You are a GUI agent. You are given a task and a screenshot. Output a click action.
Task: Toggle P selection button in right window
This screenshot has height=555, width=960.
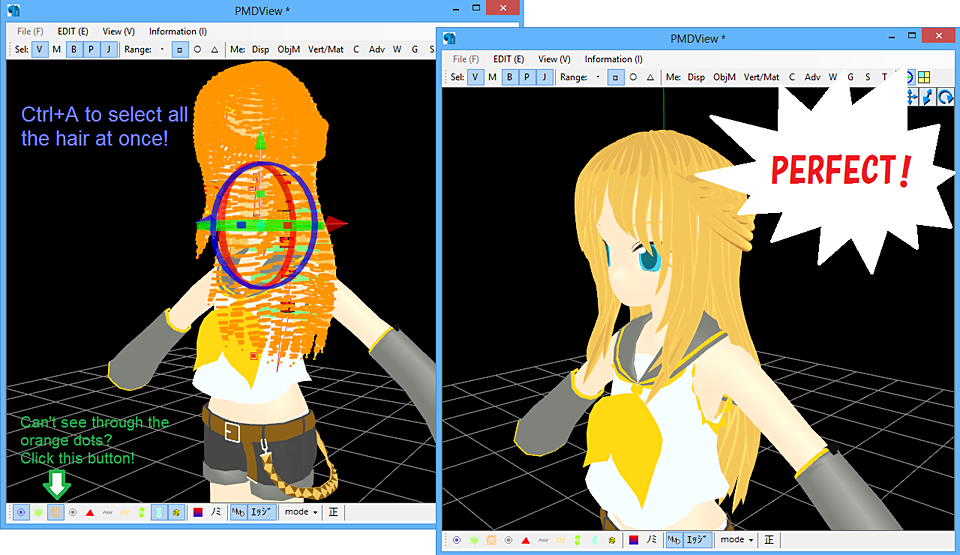527,77
